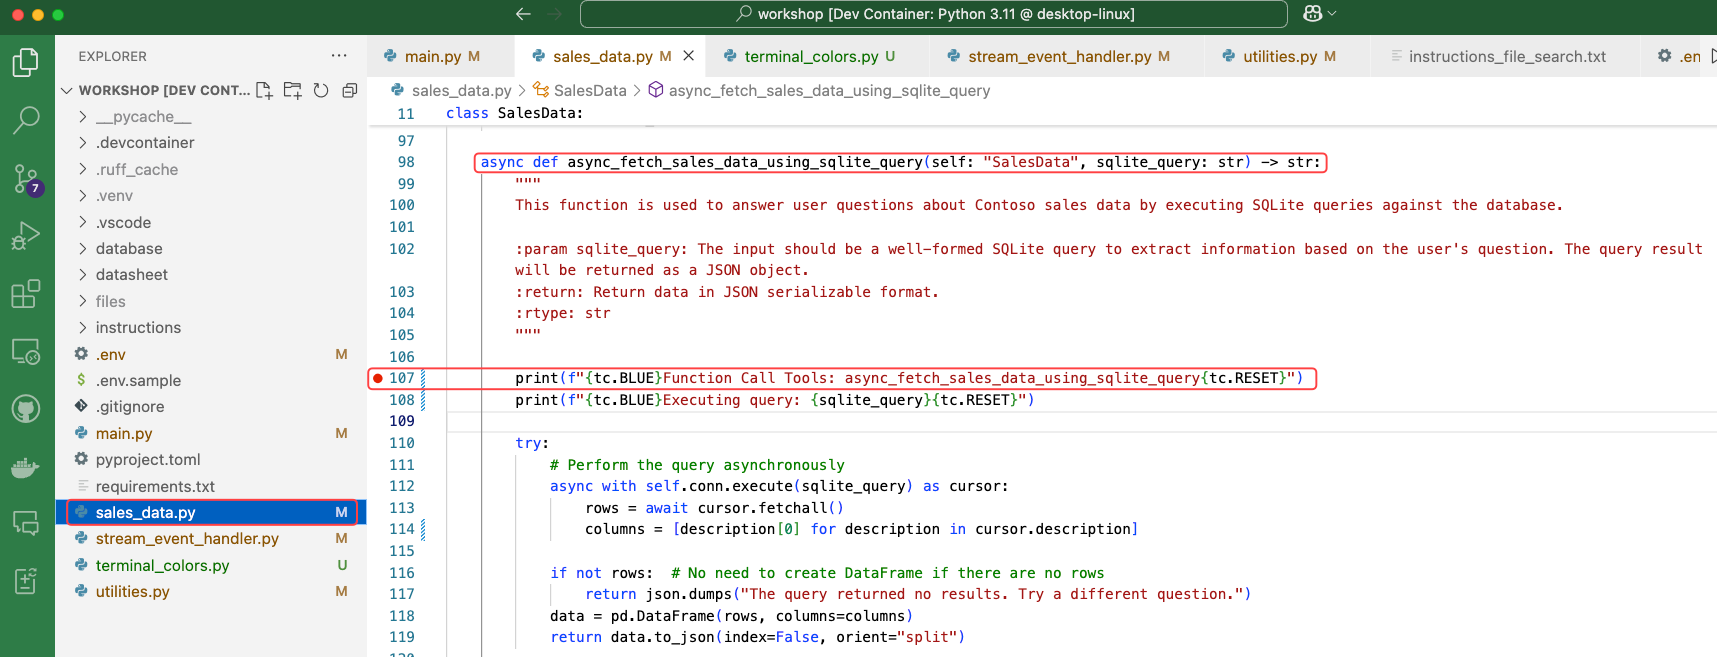Click the workshop command center search box
The height and width of the screenshot is (657, 1717).
pos(933,14)
